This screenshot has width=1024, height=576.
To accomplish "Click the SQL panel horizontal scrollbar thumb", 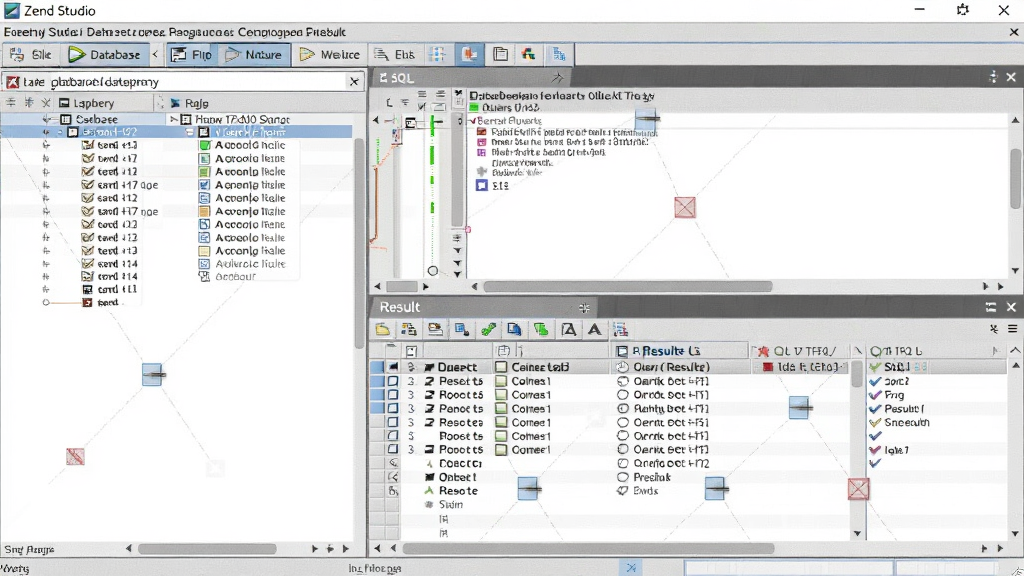I will pos(628,286).
